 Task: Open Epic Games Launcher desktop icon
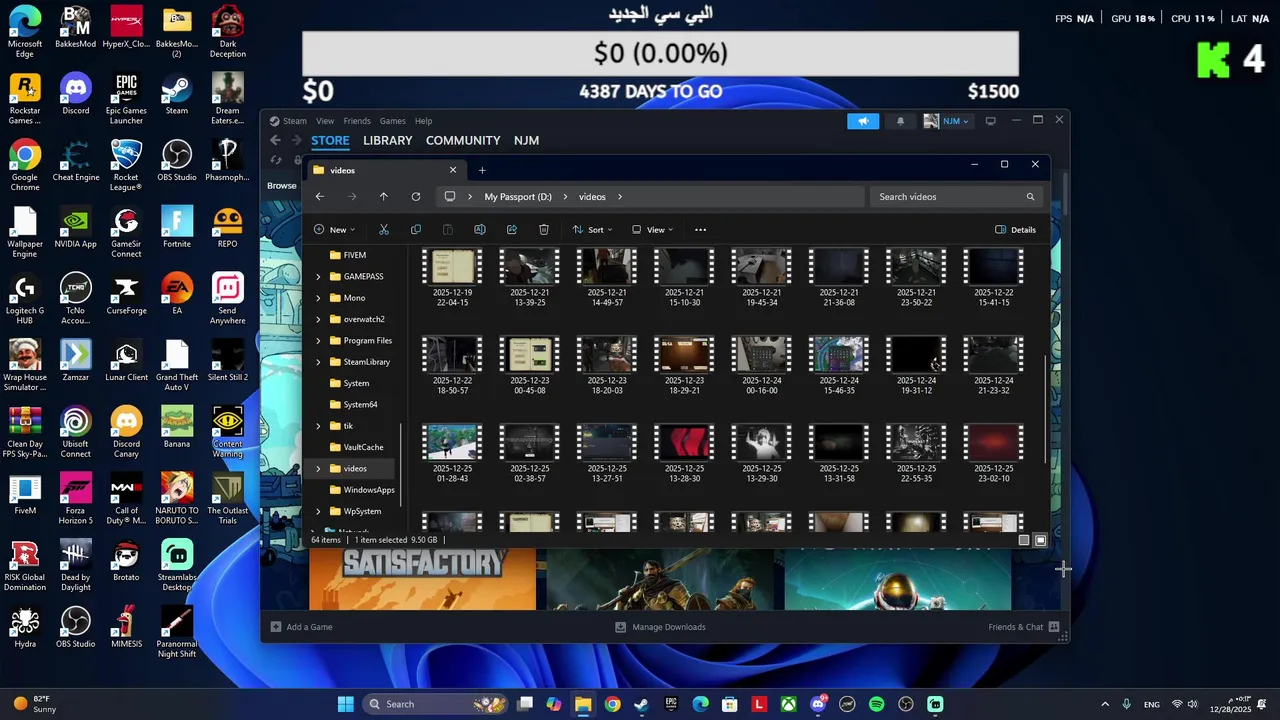coord(126,99)
